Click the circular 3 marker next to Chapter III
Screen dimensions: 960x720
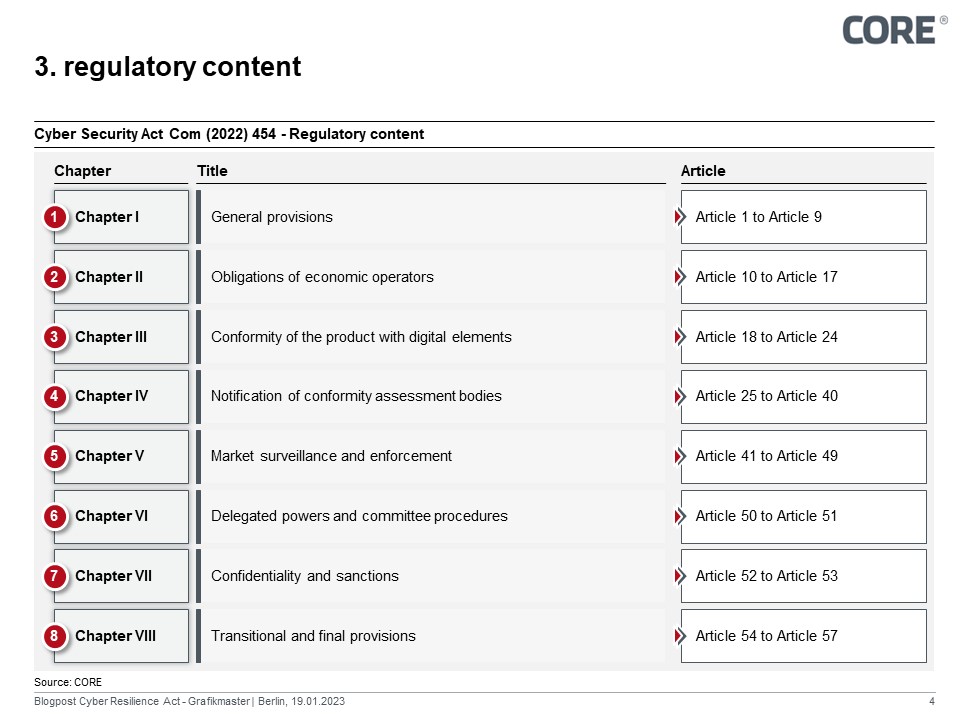click(57, 337)
